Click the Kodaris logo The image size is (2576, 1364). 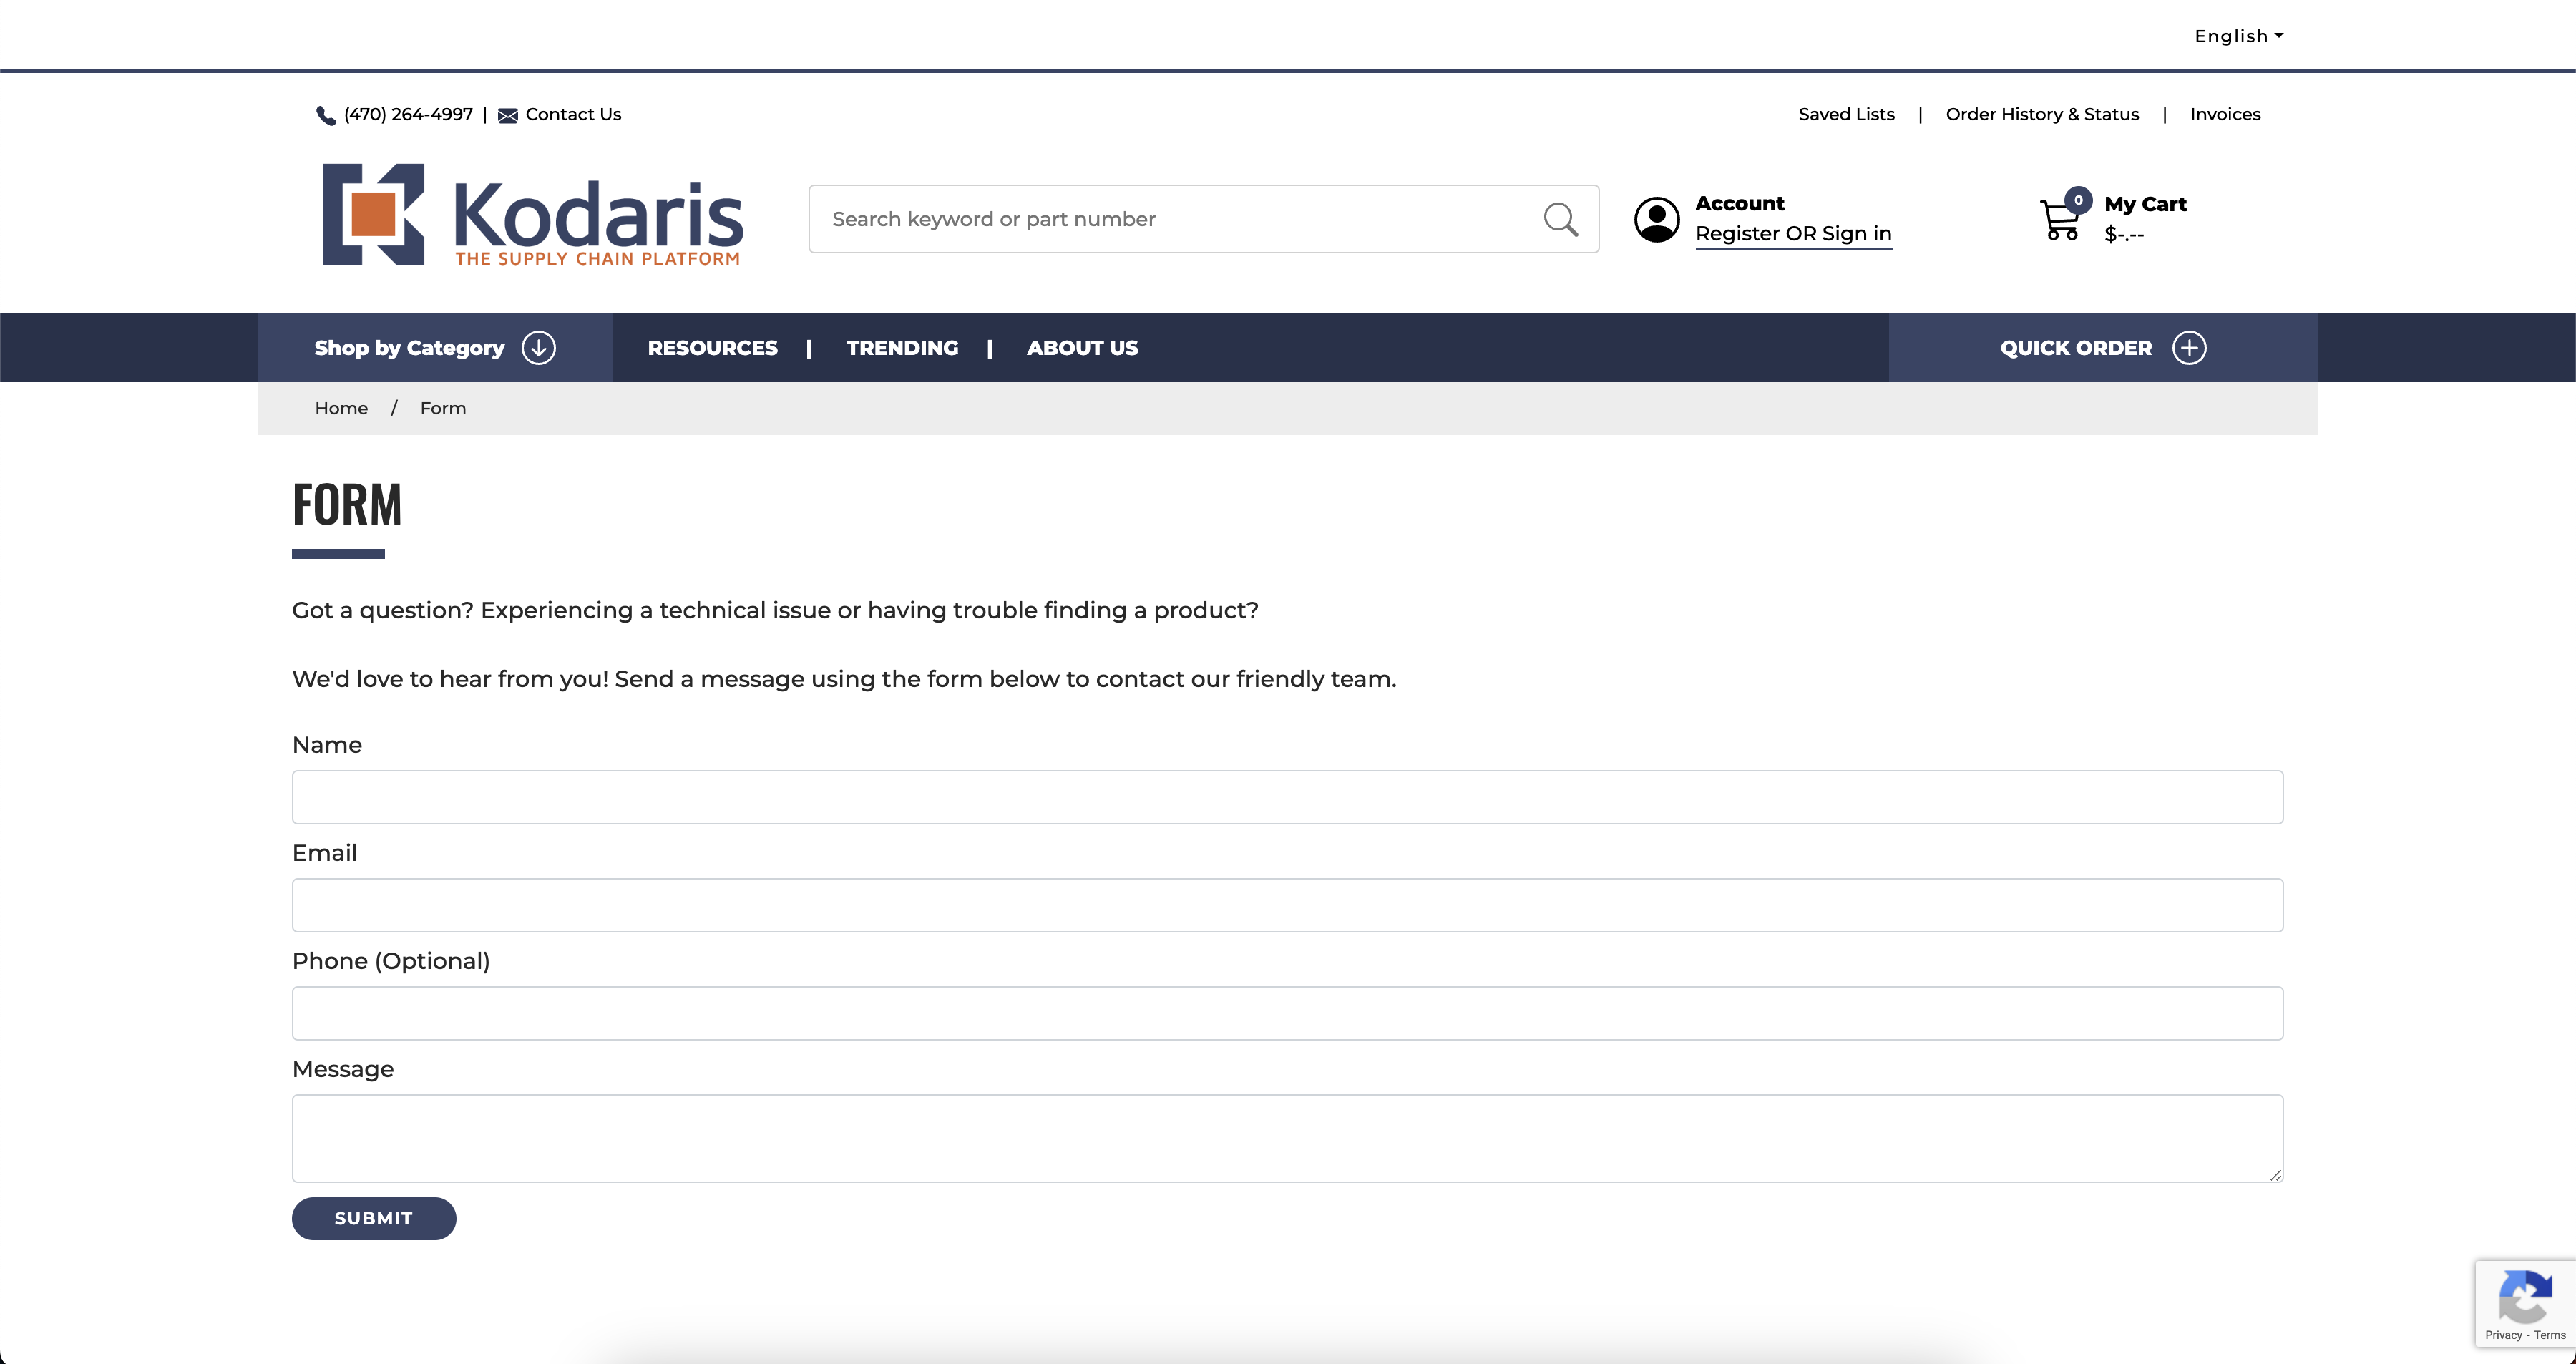532,215
